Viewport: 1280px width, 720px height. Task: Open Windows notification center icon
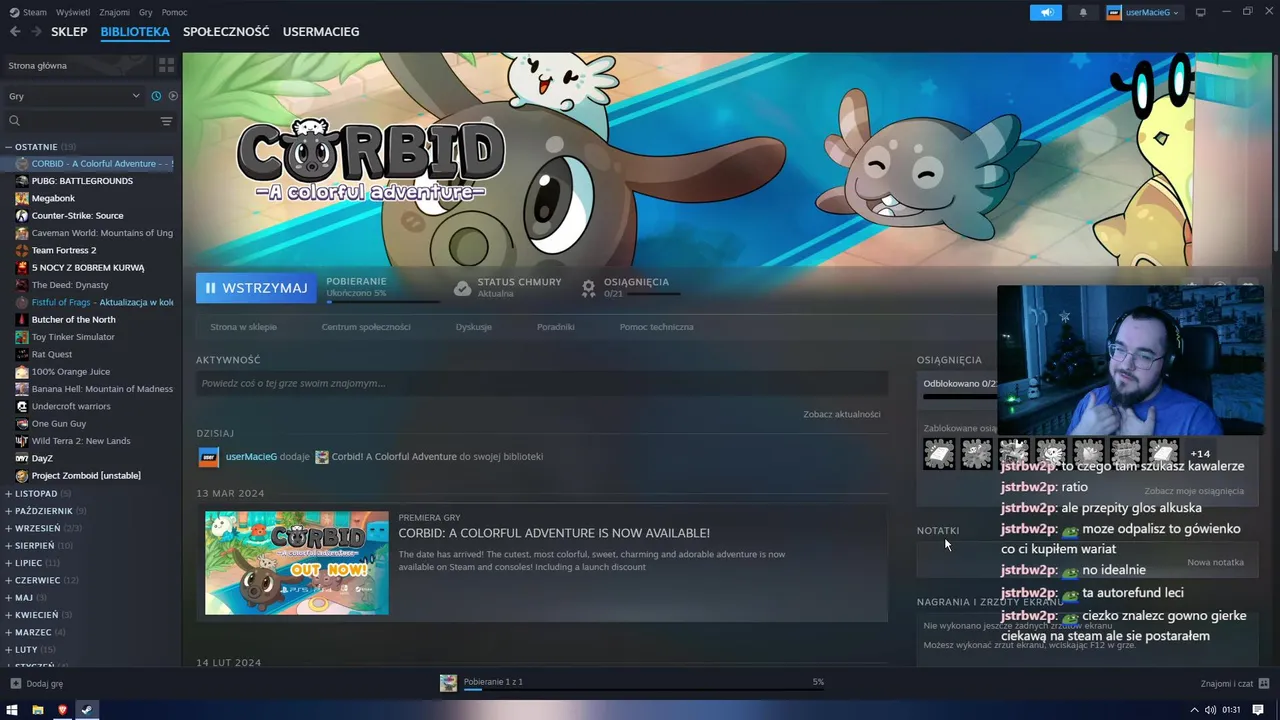coord(1258,710)
